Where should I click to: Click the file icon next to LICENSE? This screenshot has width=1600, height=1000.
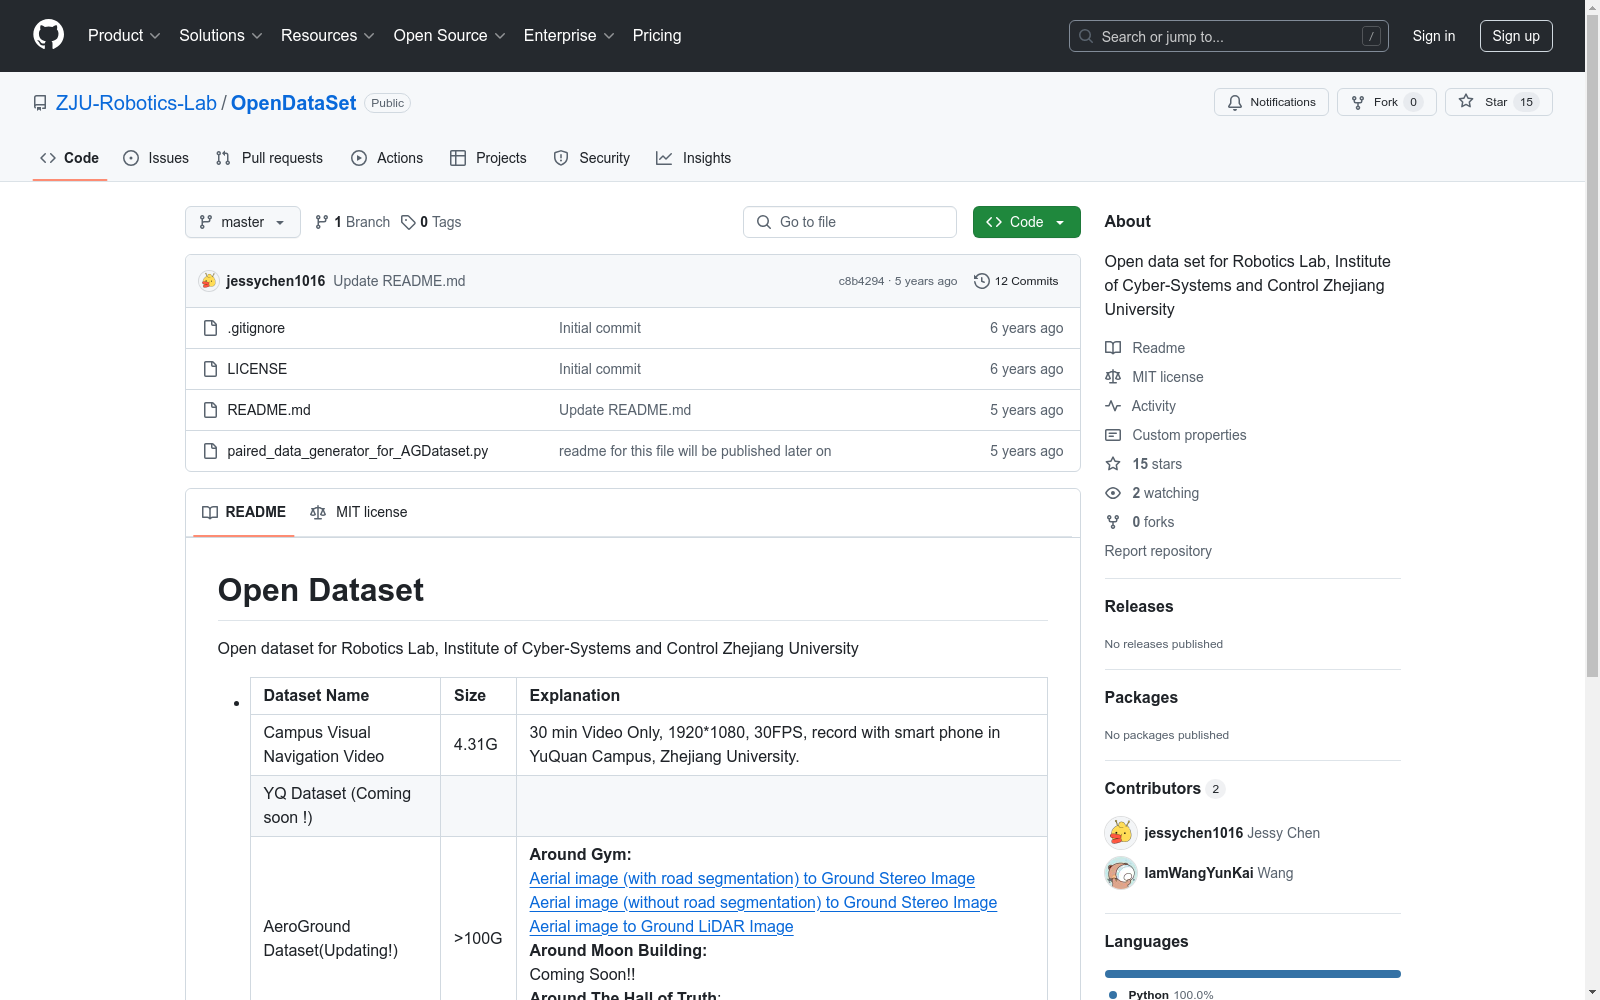pyautogui.click(x=210, y=369)
